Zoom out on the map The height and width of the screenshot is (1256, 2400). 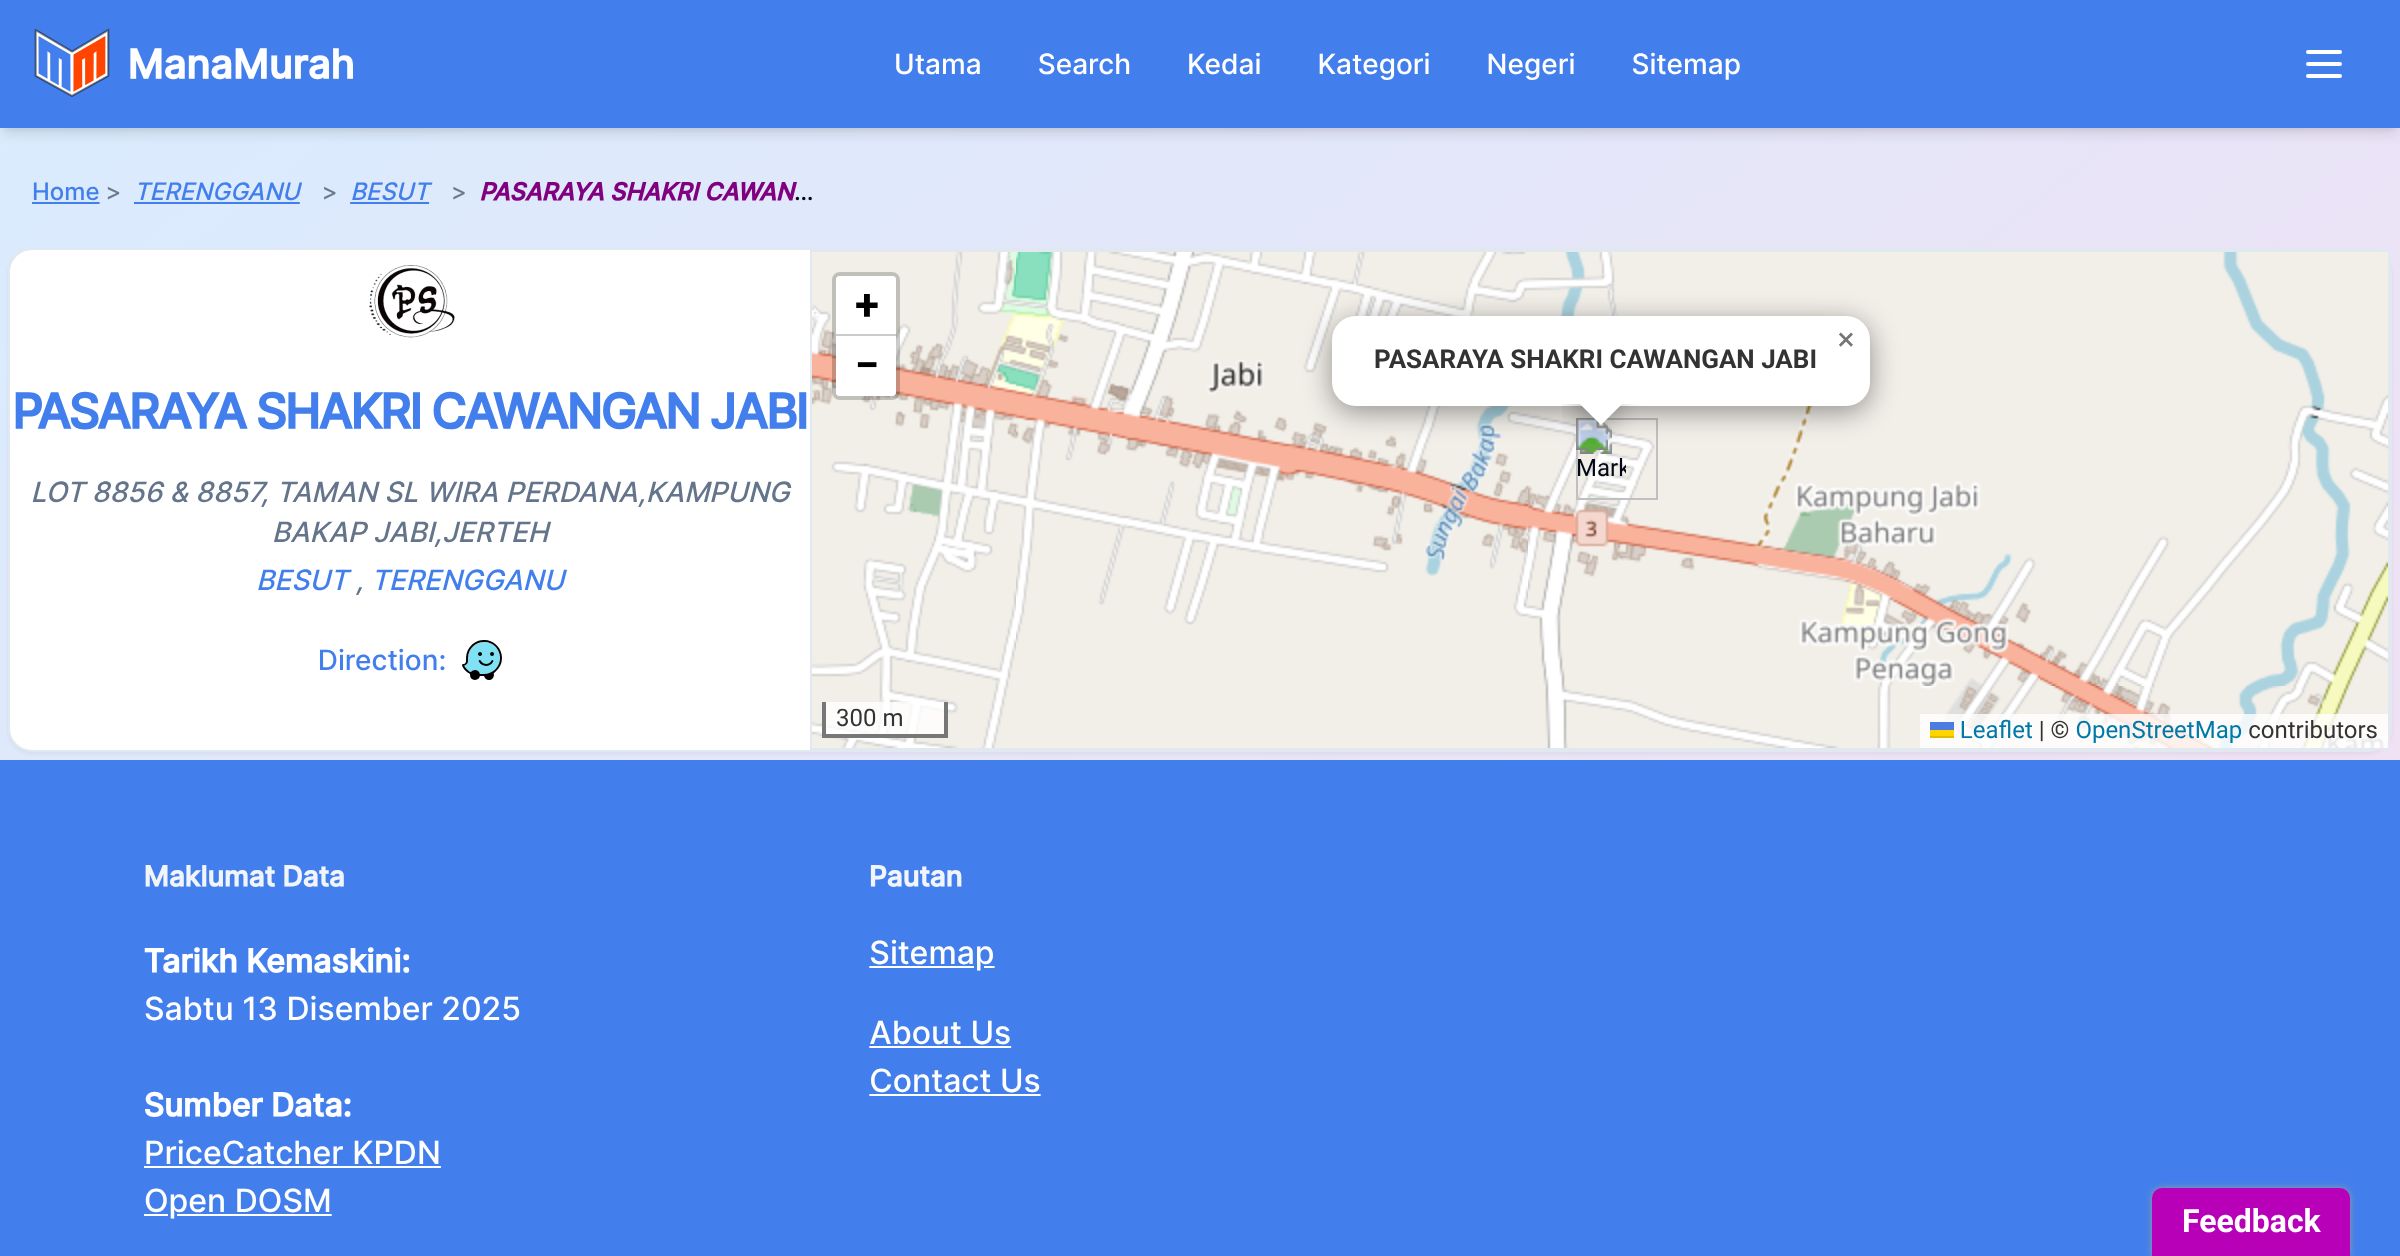[x=866, y=365]
